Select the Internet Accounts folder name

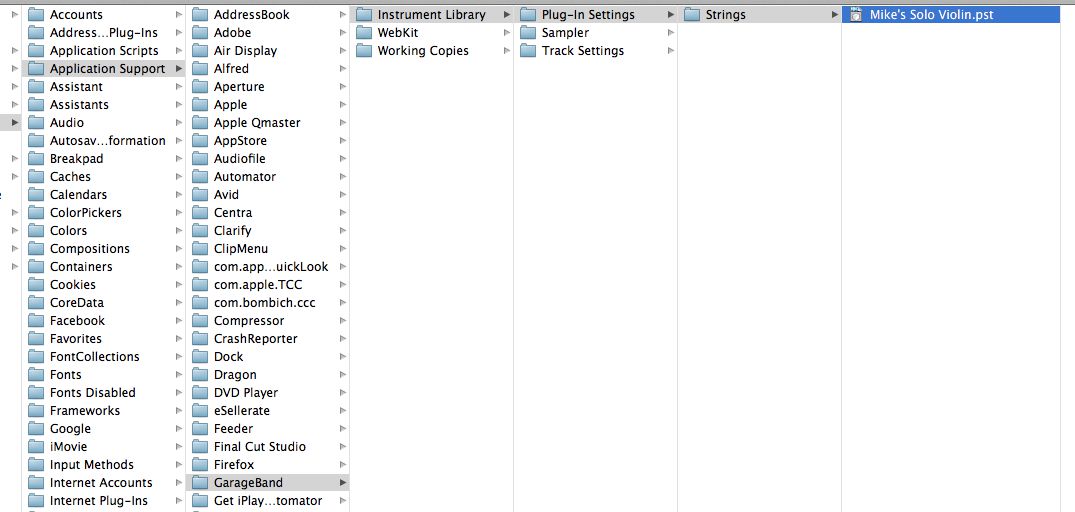(101, 483)
